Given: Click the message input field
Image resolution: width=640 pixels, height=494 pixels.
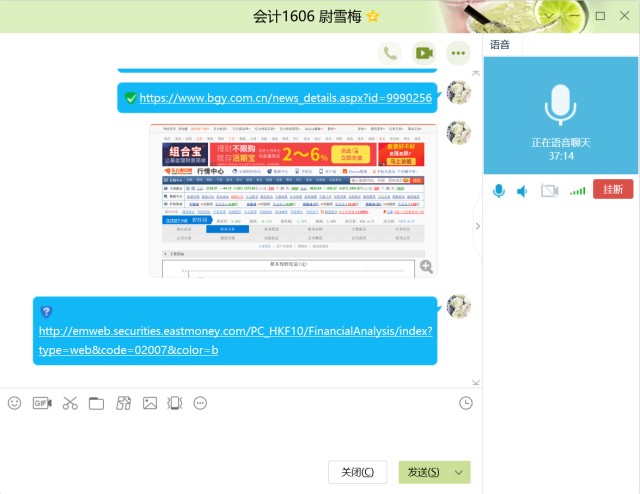Looking at the screenshot, I should (241, 435).
